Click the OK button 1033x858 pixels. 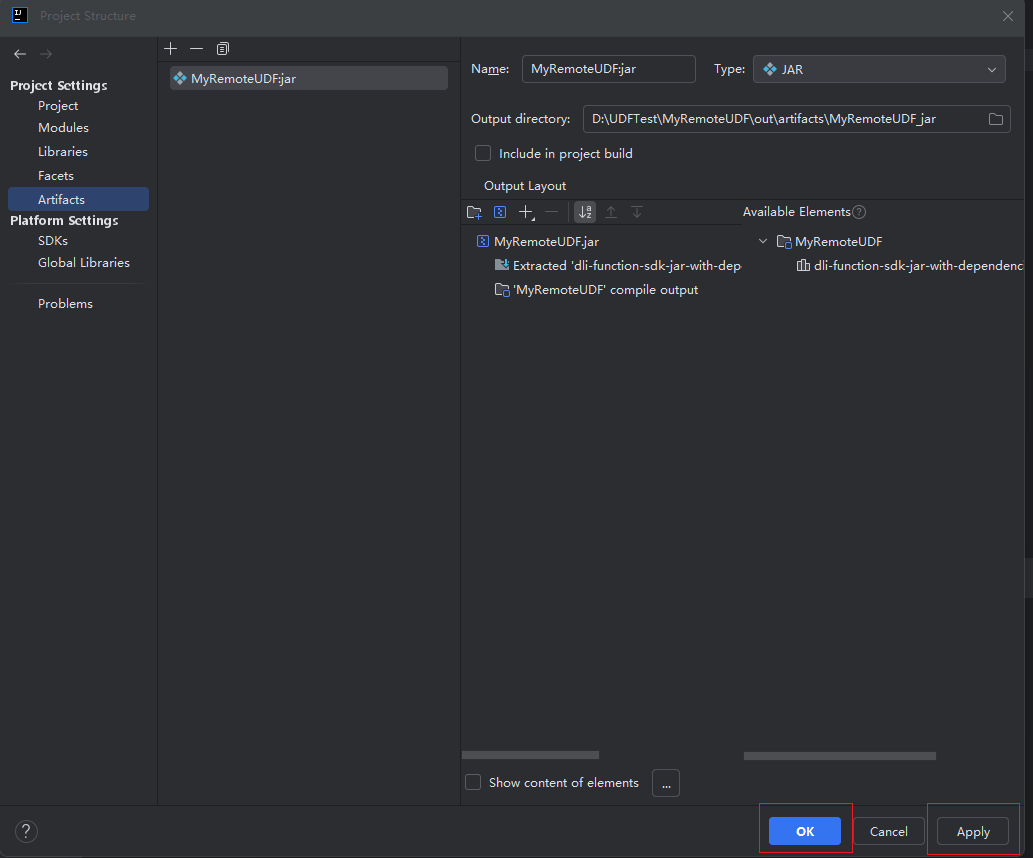point(804,831)
